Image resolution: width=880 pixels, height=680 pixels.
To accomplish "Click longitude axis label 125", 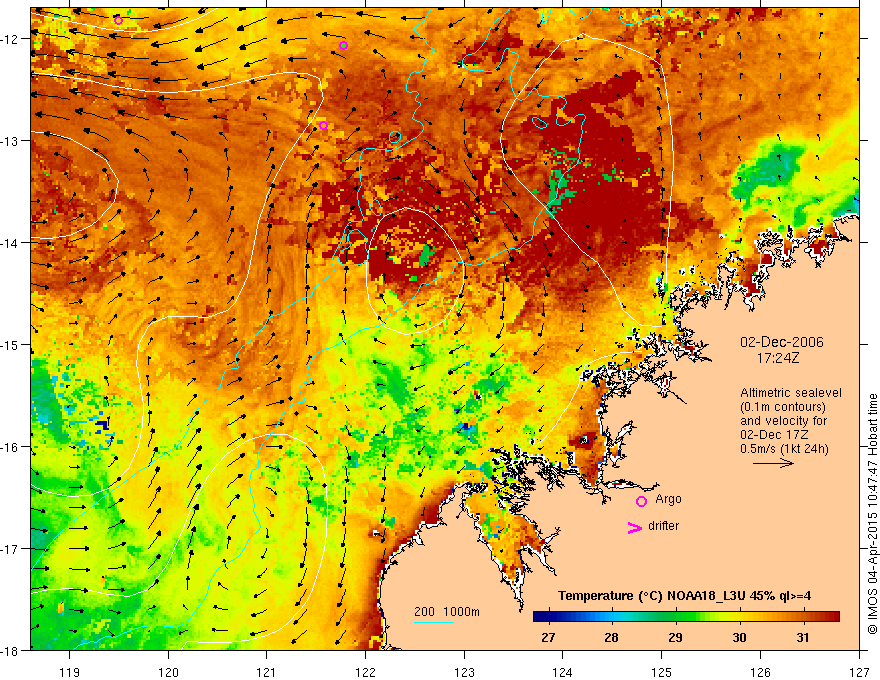I will coord(662,672).
